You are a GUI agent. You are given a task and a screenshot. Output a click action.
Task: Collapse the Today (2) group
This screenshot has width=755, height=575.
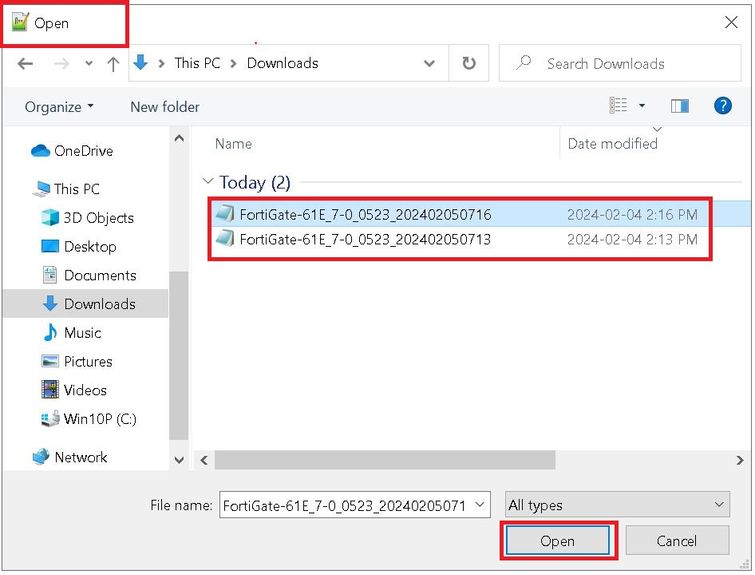pos(208,181)
